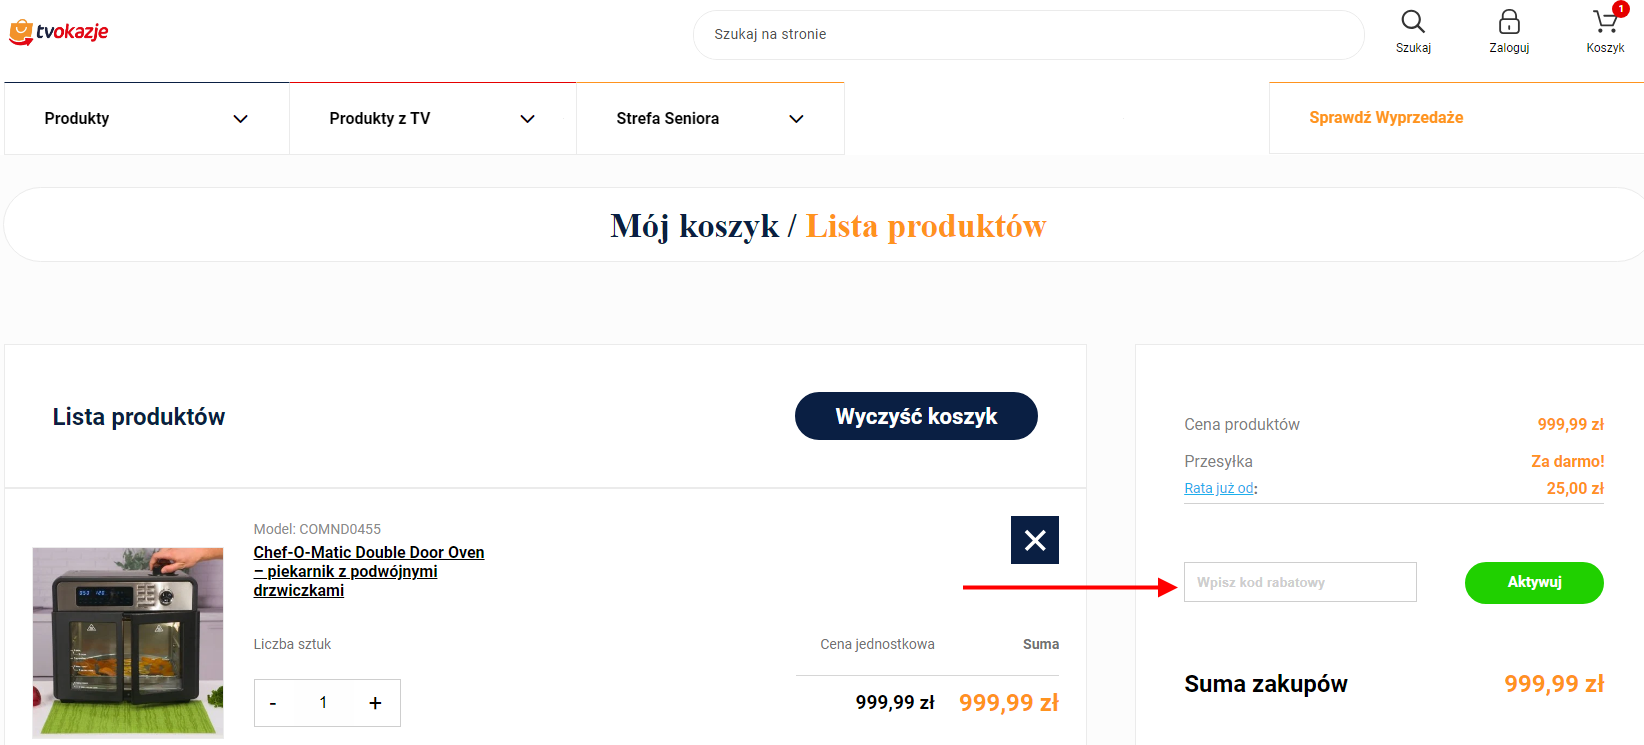
Task: Focus the Szukaj na stronie search box
Action: click(x=1027, y=35)
